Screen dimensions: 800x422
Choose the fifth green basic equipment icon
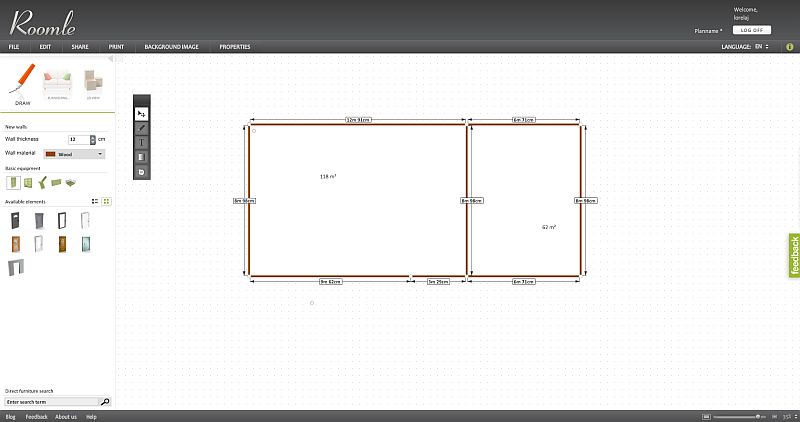coord(70,182)
